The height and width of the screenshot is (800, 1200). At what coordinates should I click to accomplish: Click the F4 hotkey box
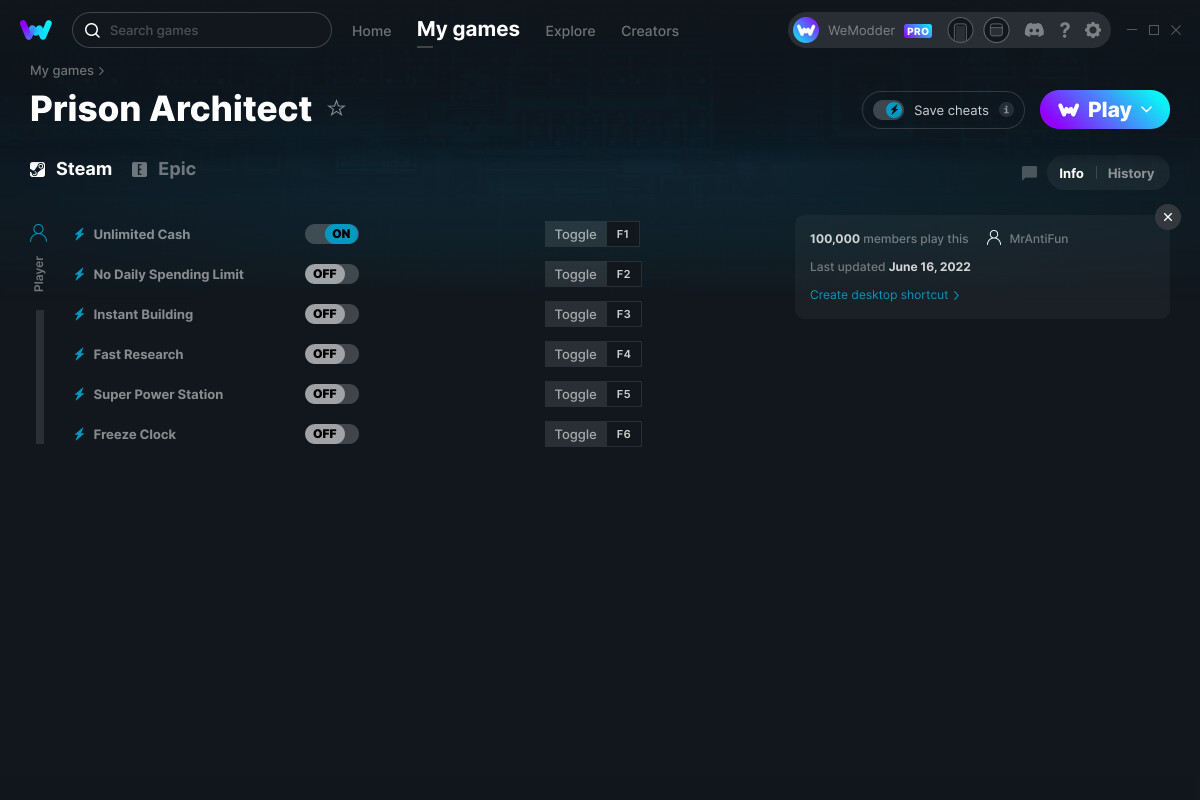point(624,354)
